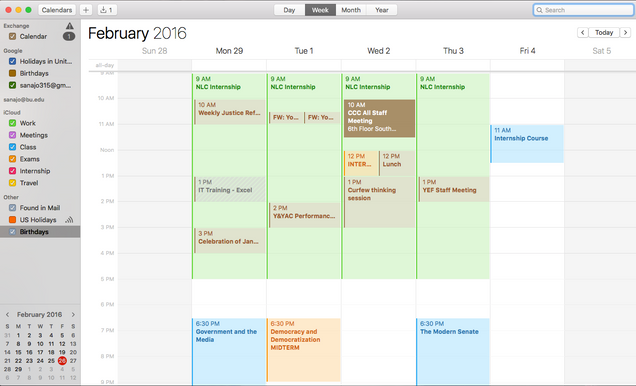Toggle the Google Birthdays calendar checkbox
The width and height of the screenshot is (636, 386).
(12, 73)
